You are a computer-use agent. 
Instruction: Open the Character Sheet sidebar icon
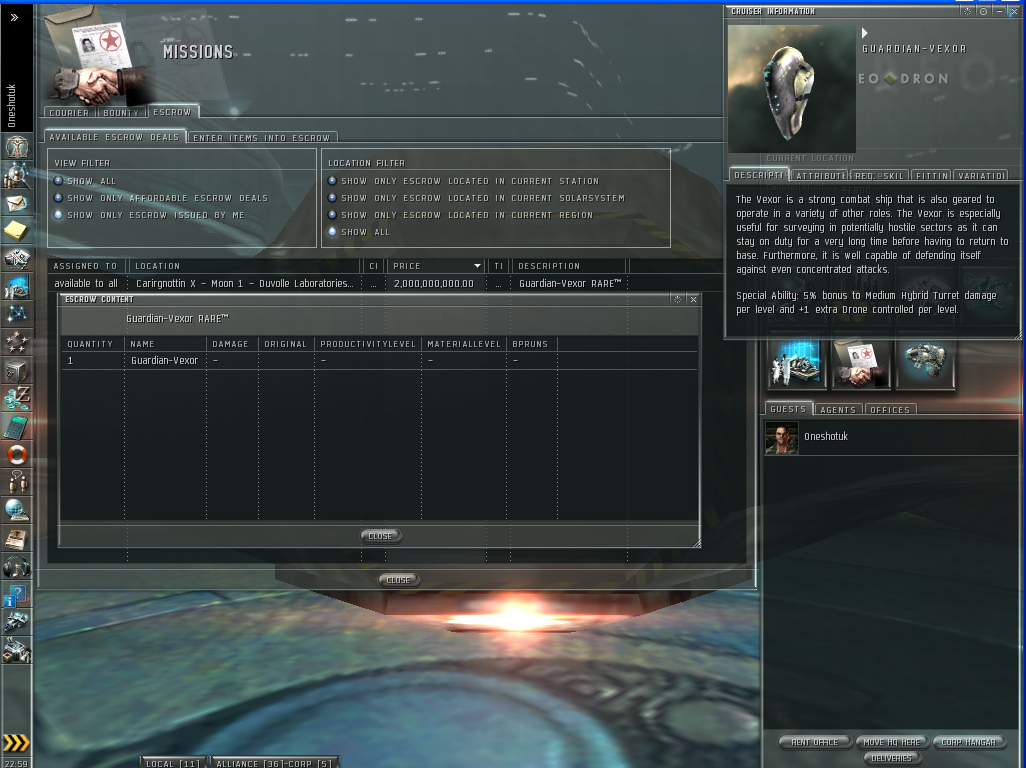pos(16,146)
